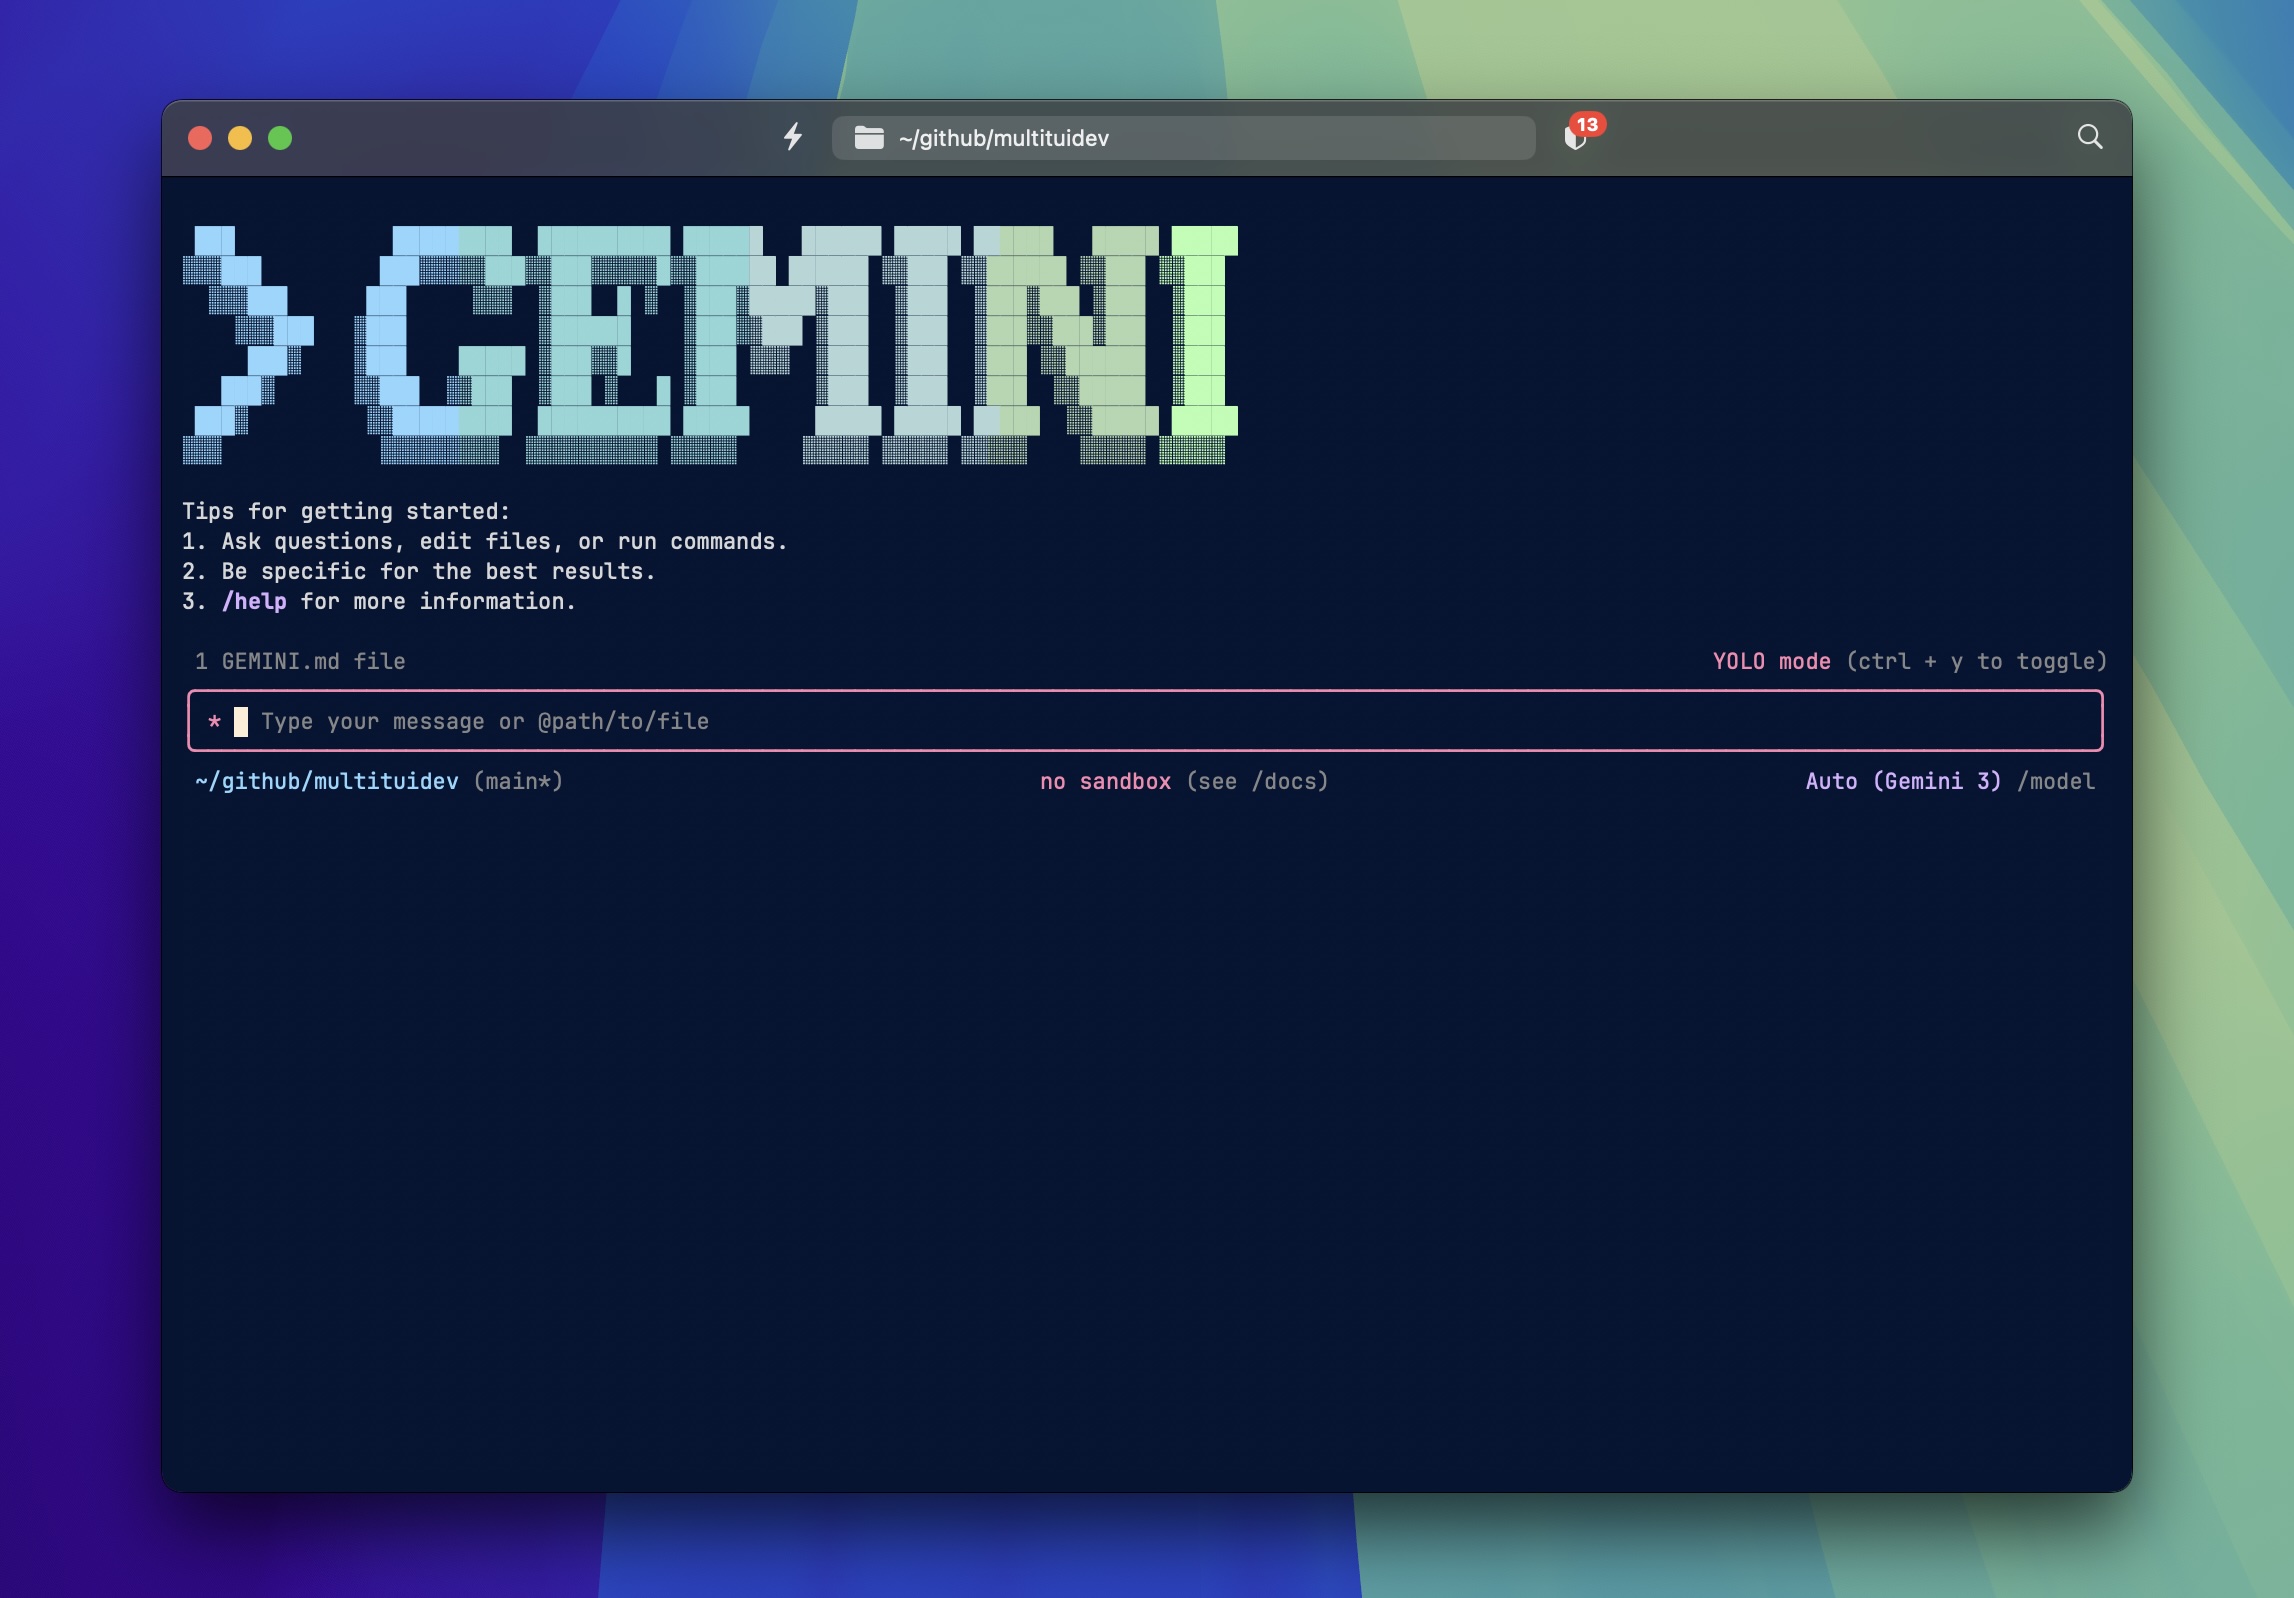Open the /model selector
The width and height of the screenshot is (2294, 1598).
coord(2056,781)
